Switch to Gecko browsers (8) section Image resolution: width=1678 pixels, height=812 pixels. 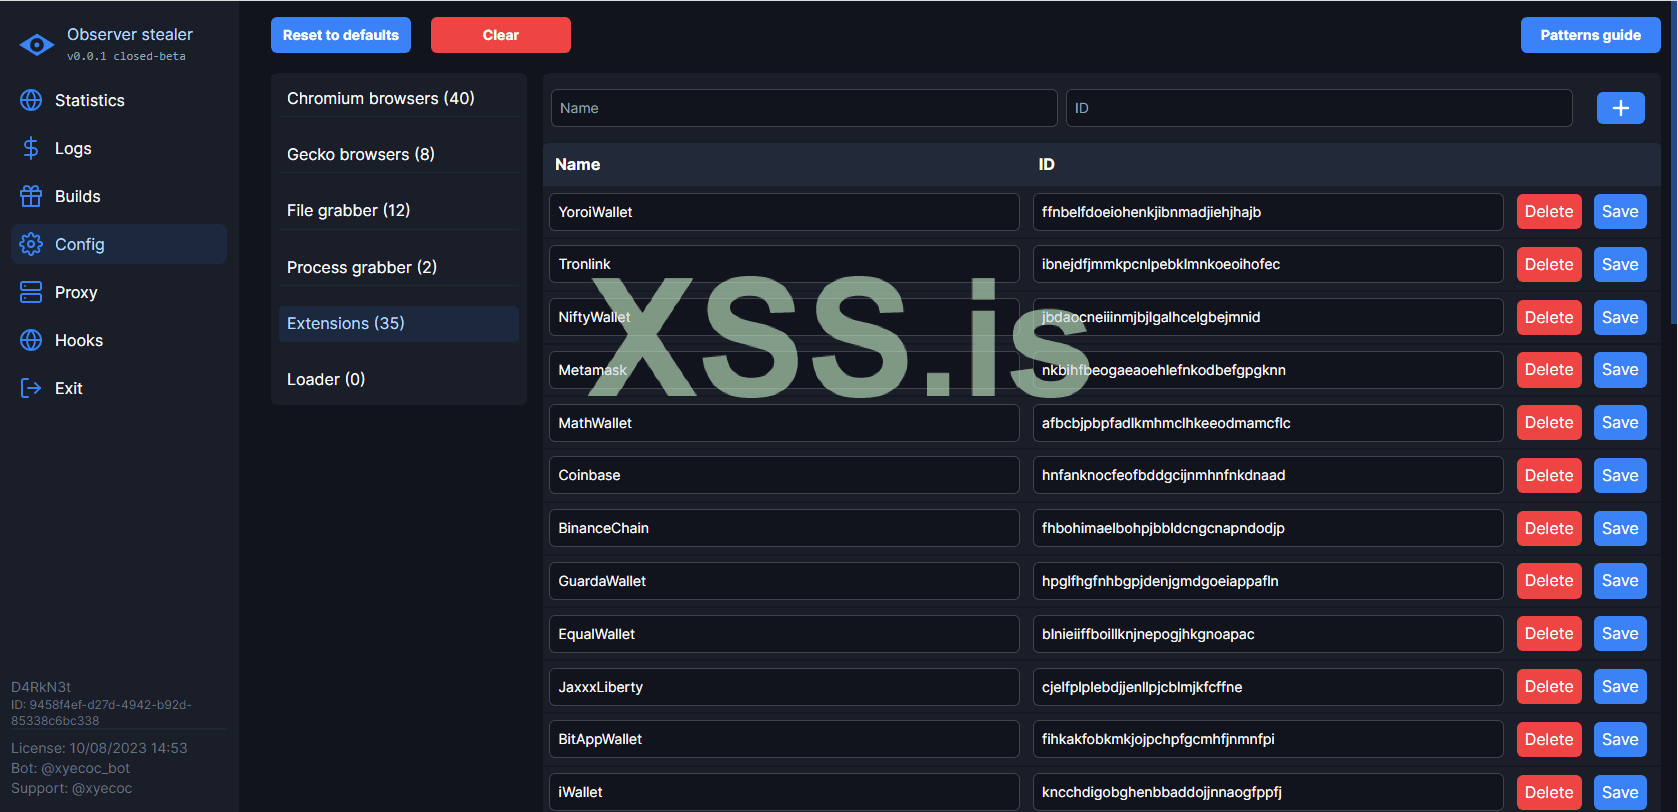point(399,154)
